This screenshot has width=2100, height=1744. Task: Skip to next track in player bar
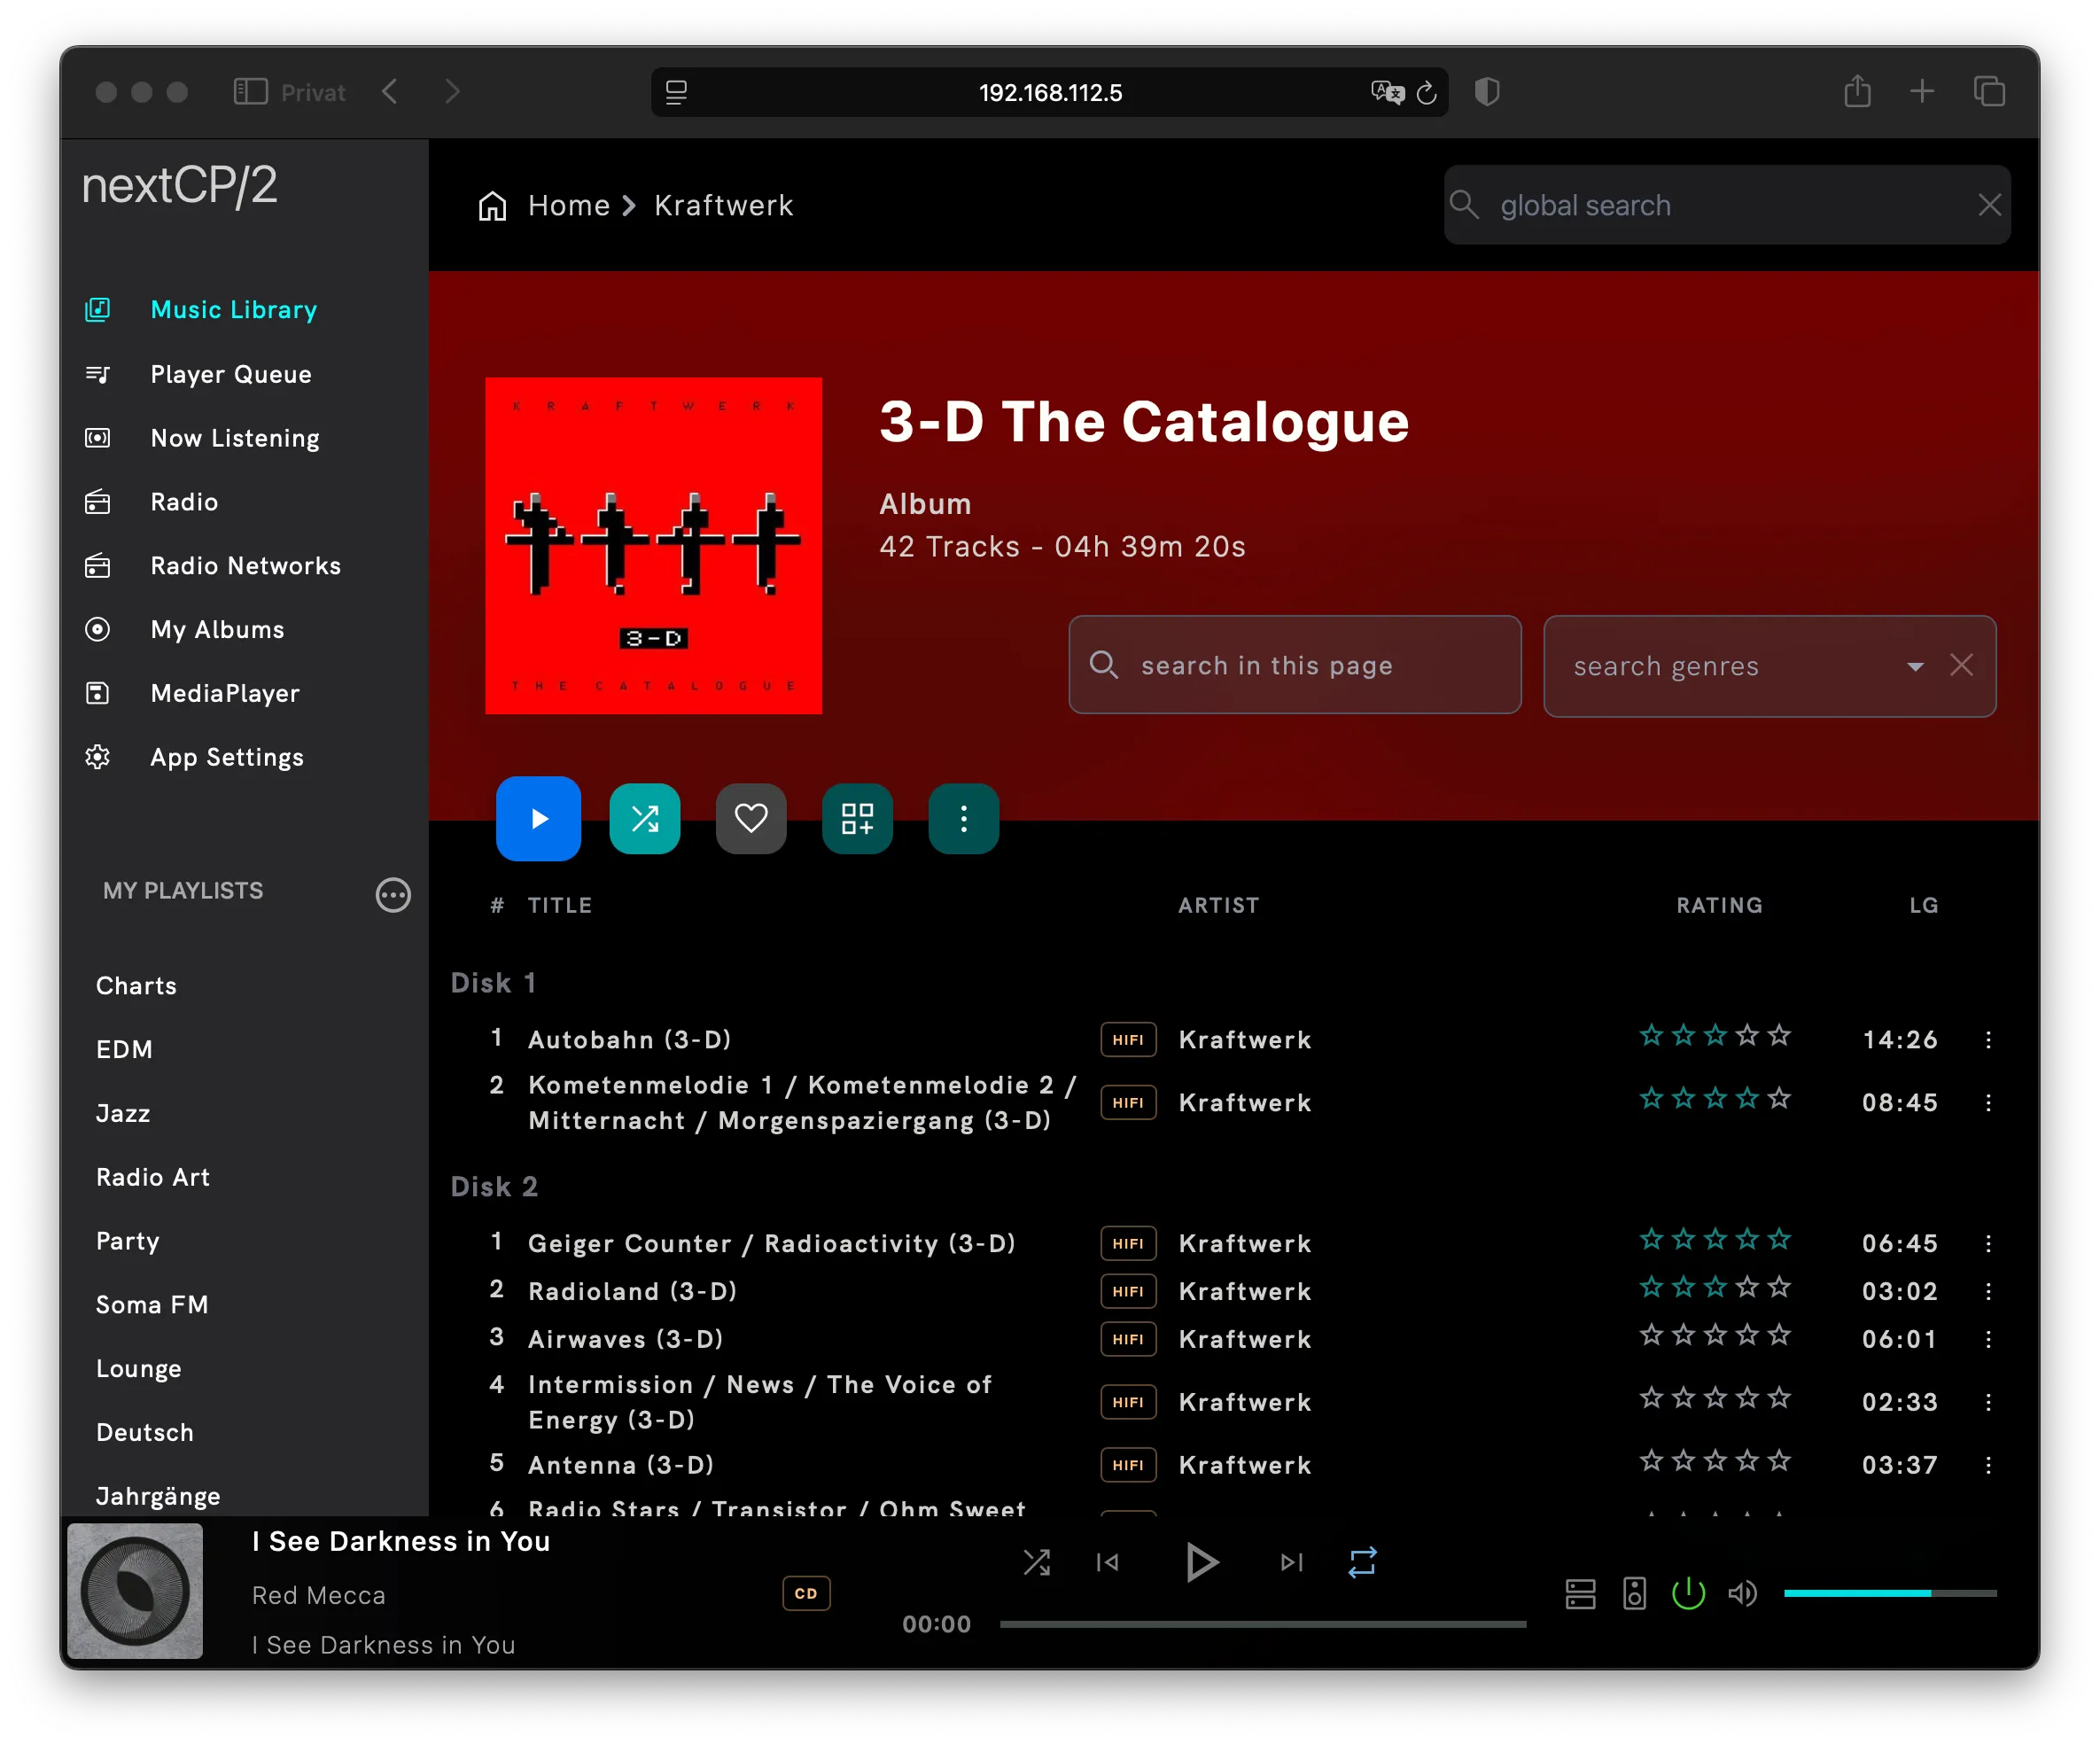pyautogui.click(x=1291, y=1562)
